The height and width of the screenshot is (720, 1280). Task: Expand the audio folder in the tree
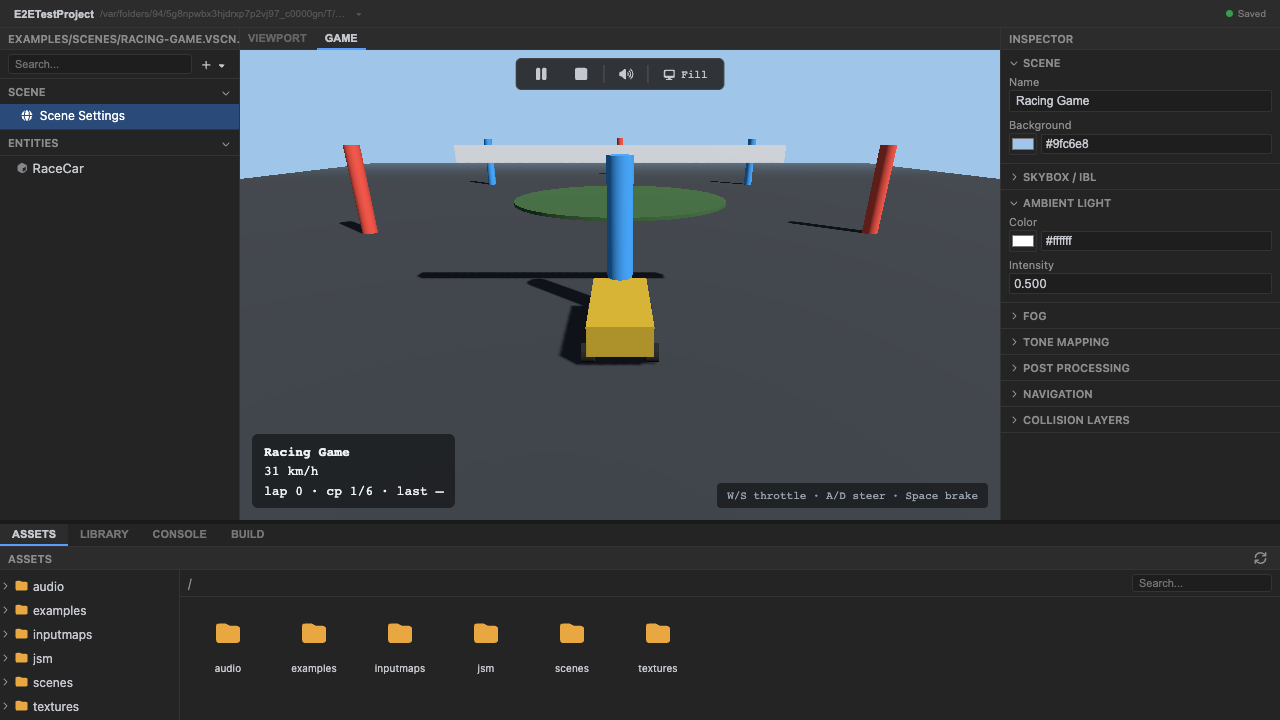pyautogui.click(x=6, y=586)
